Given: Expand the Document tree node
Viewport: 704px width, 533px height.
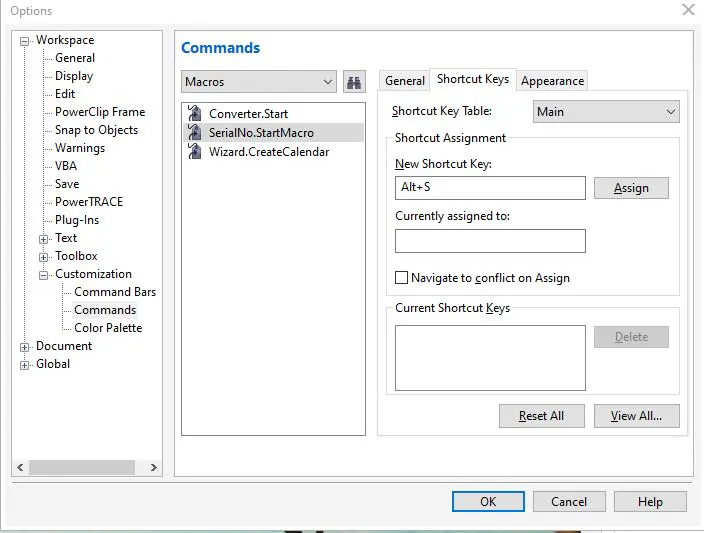Looking at the screenshot, I should (24, 347).
